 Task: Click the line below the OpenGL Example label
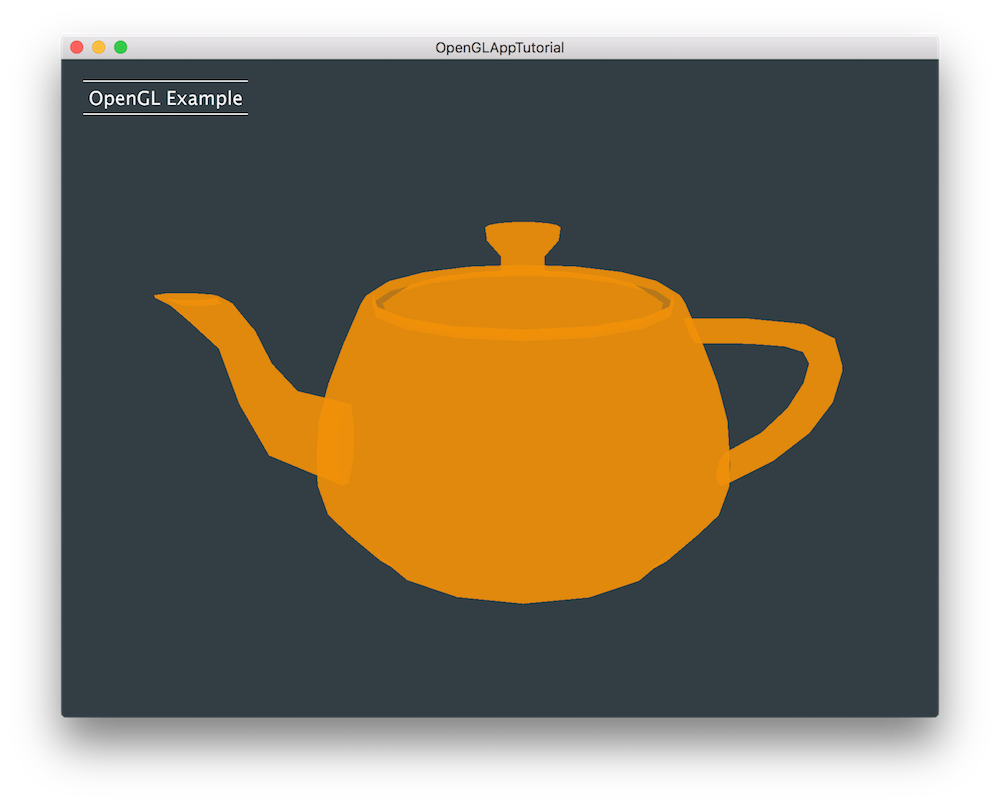[166, 114]
